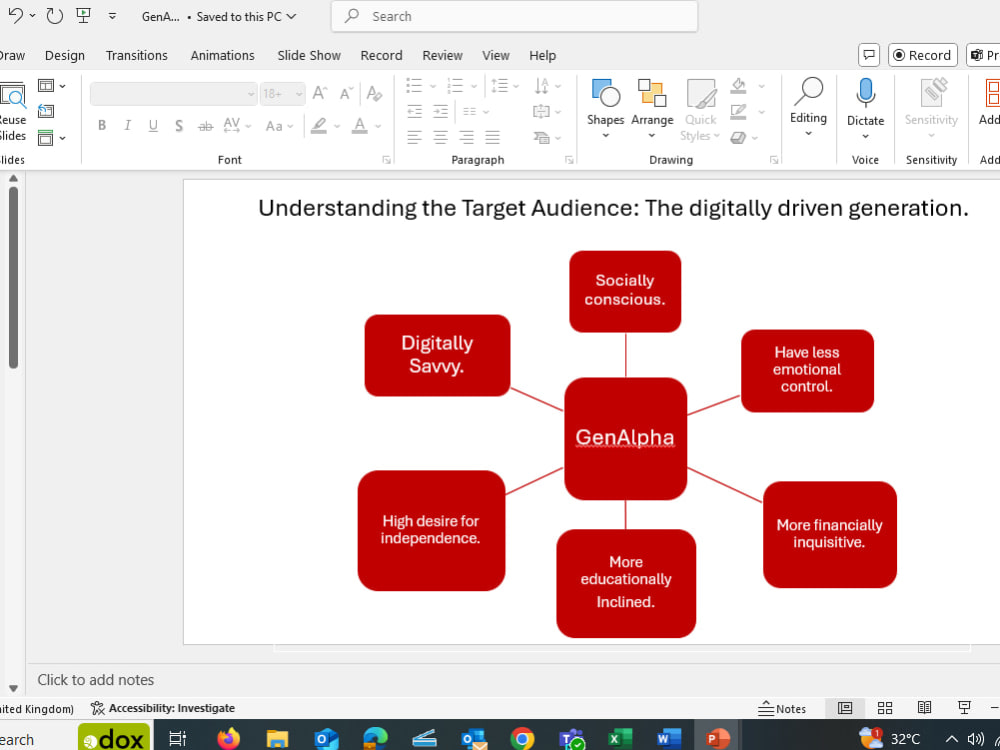This screenshot has height=750, width=1000.
Task: Switch to Slide Sorter view
Action: click(x=885, y=708)
